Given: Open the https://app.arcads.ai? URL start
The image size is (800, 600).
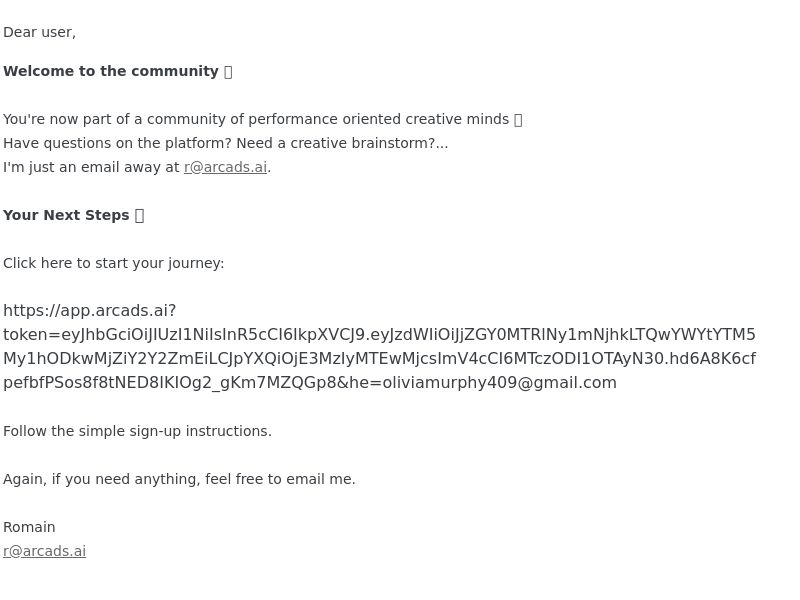Looking at the screenshot, I should pos(90,310).
